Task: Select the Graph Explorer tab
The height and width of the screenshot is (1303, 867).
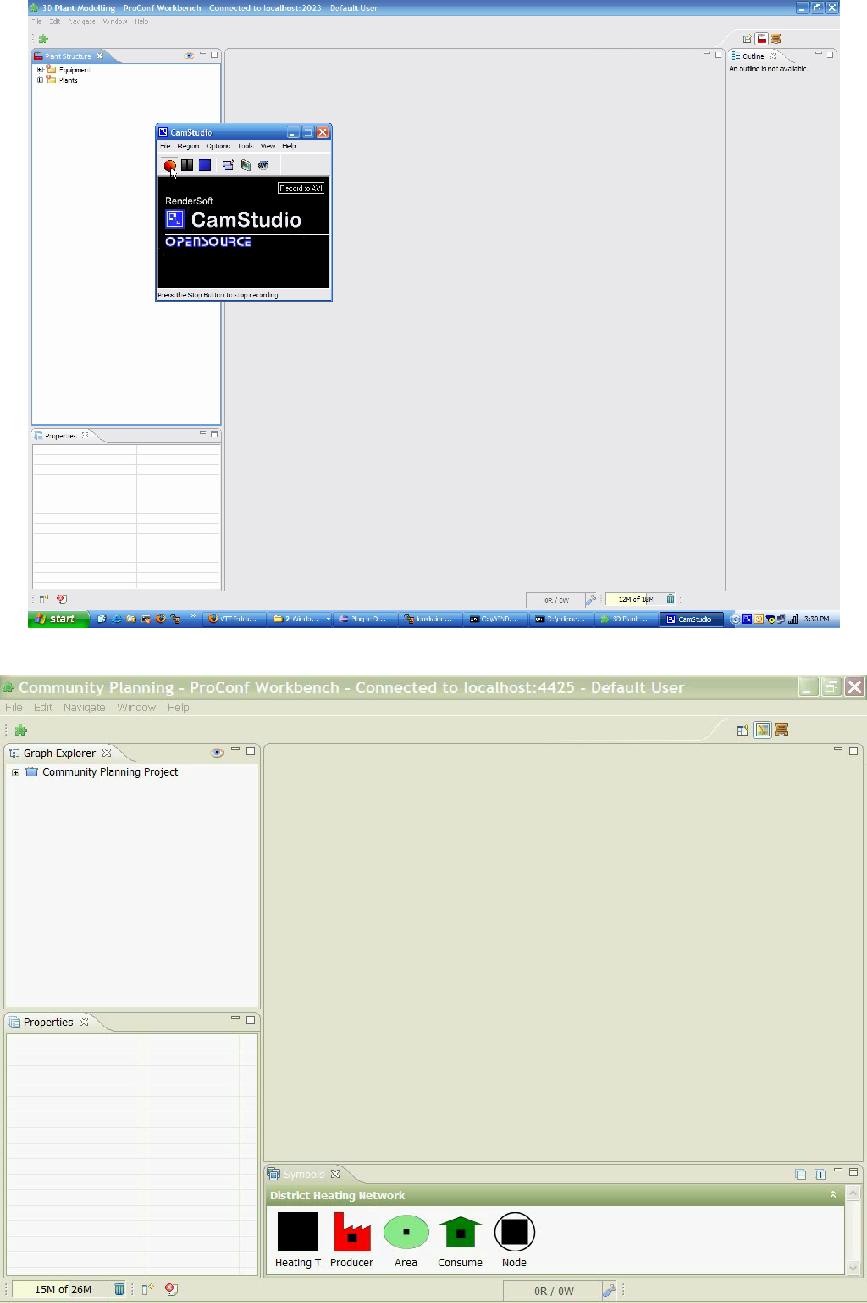Action: click(58, 752)
